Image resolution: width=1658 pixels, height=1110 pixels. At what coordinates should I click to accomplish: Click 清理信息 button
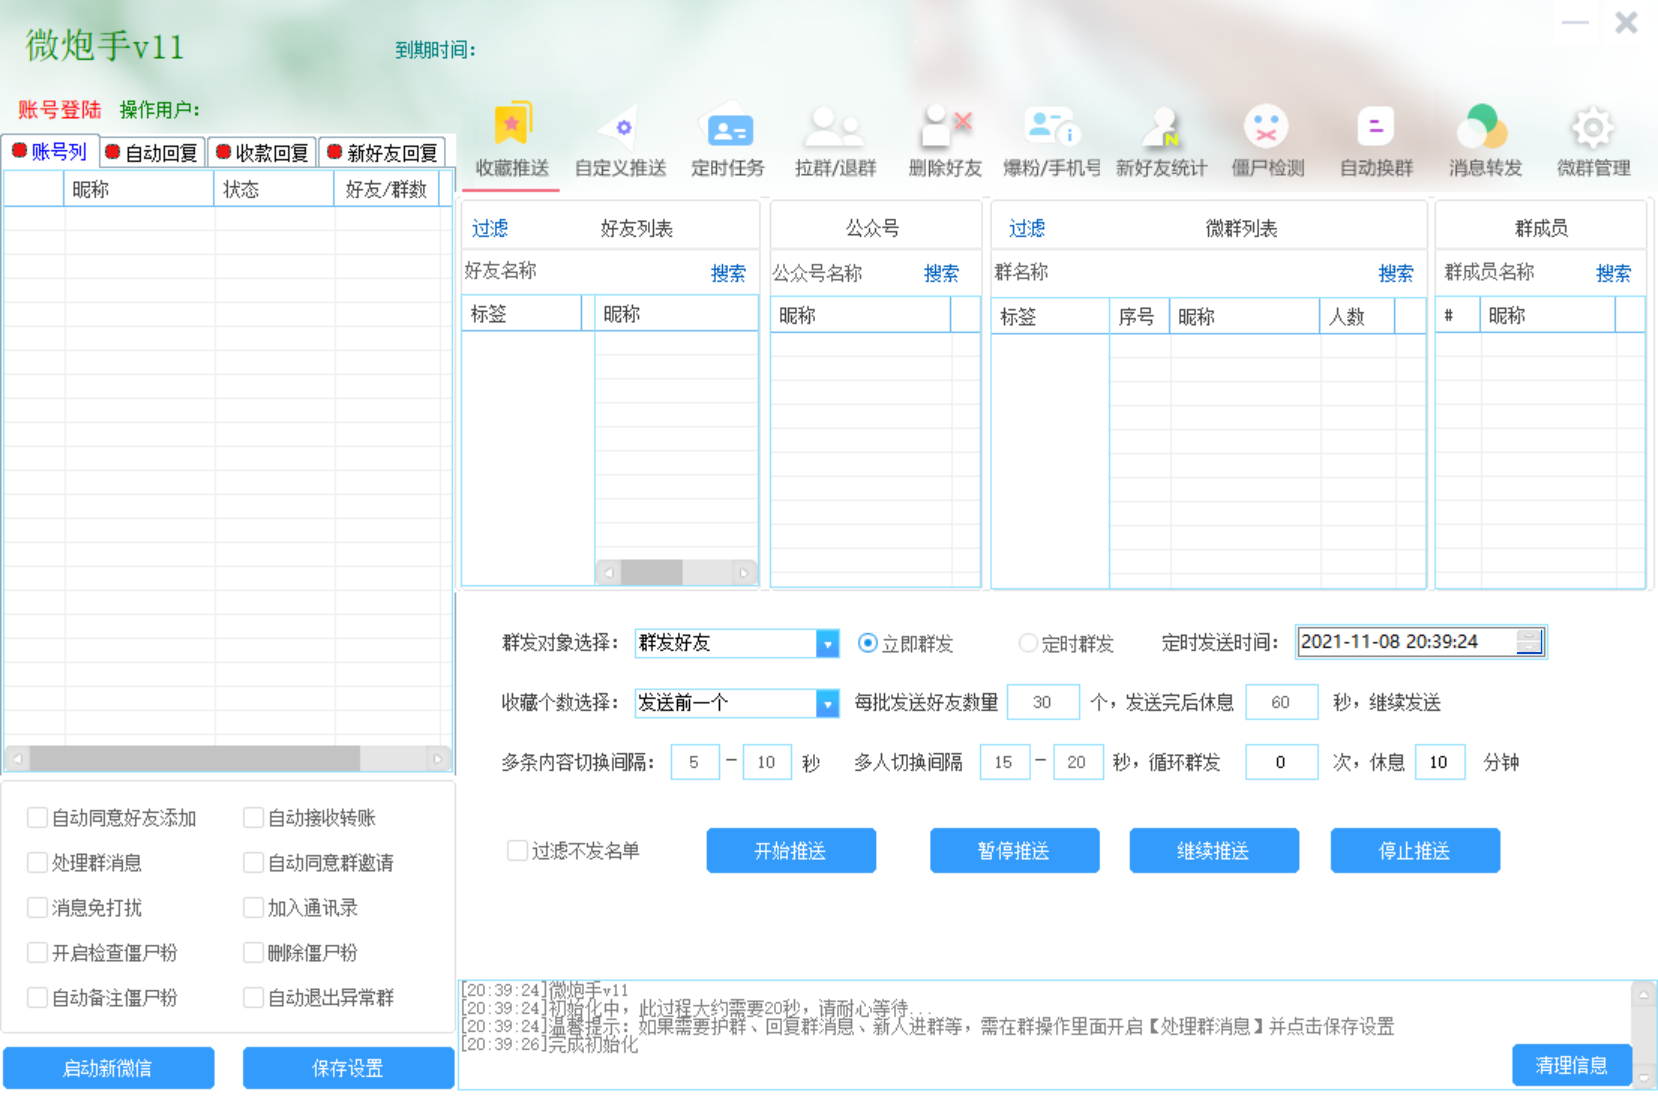click(1572, 1065)
